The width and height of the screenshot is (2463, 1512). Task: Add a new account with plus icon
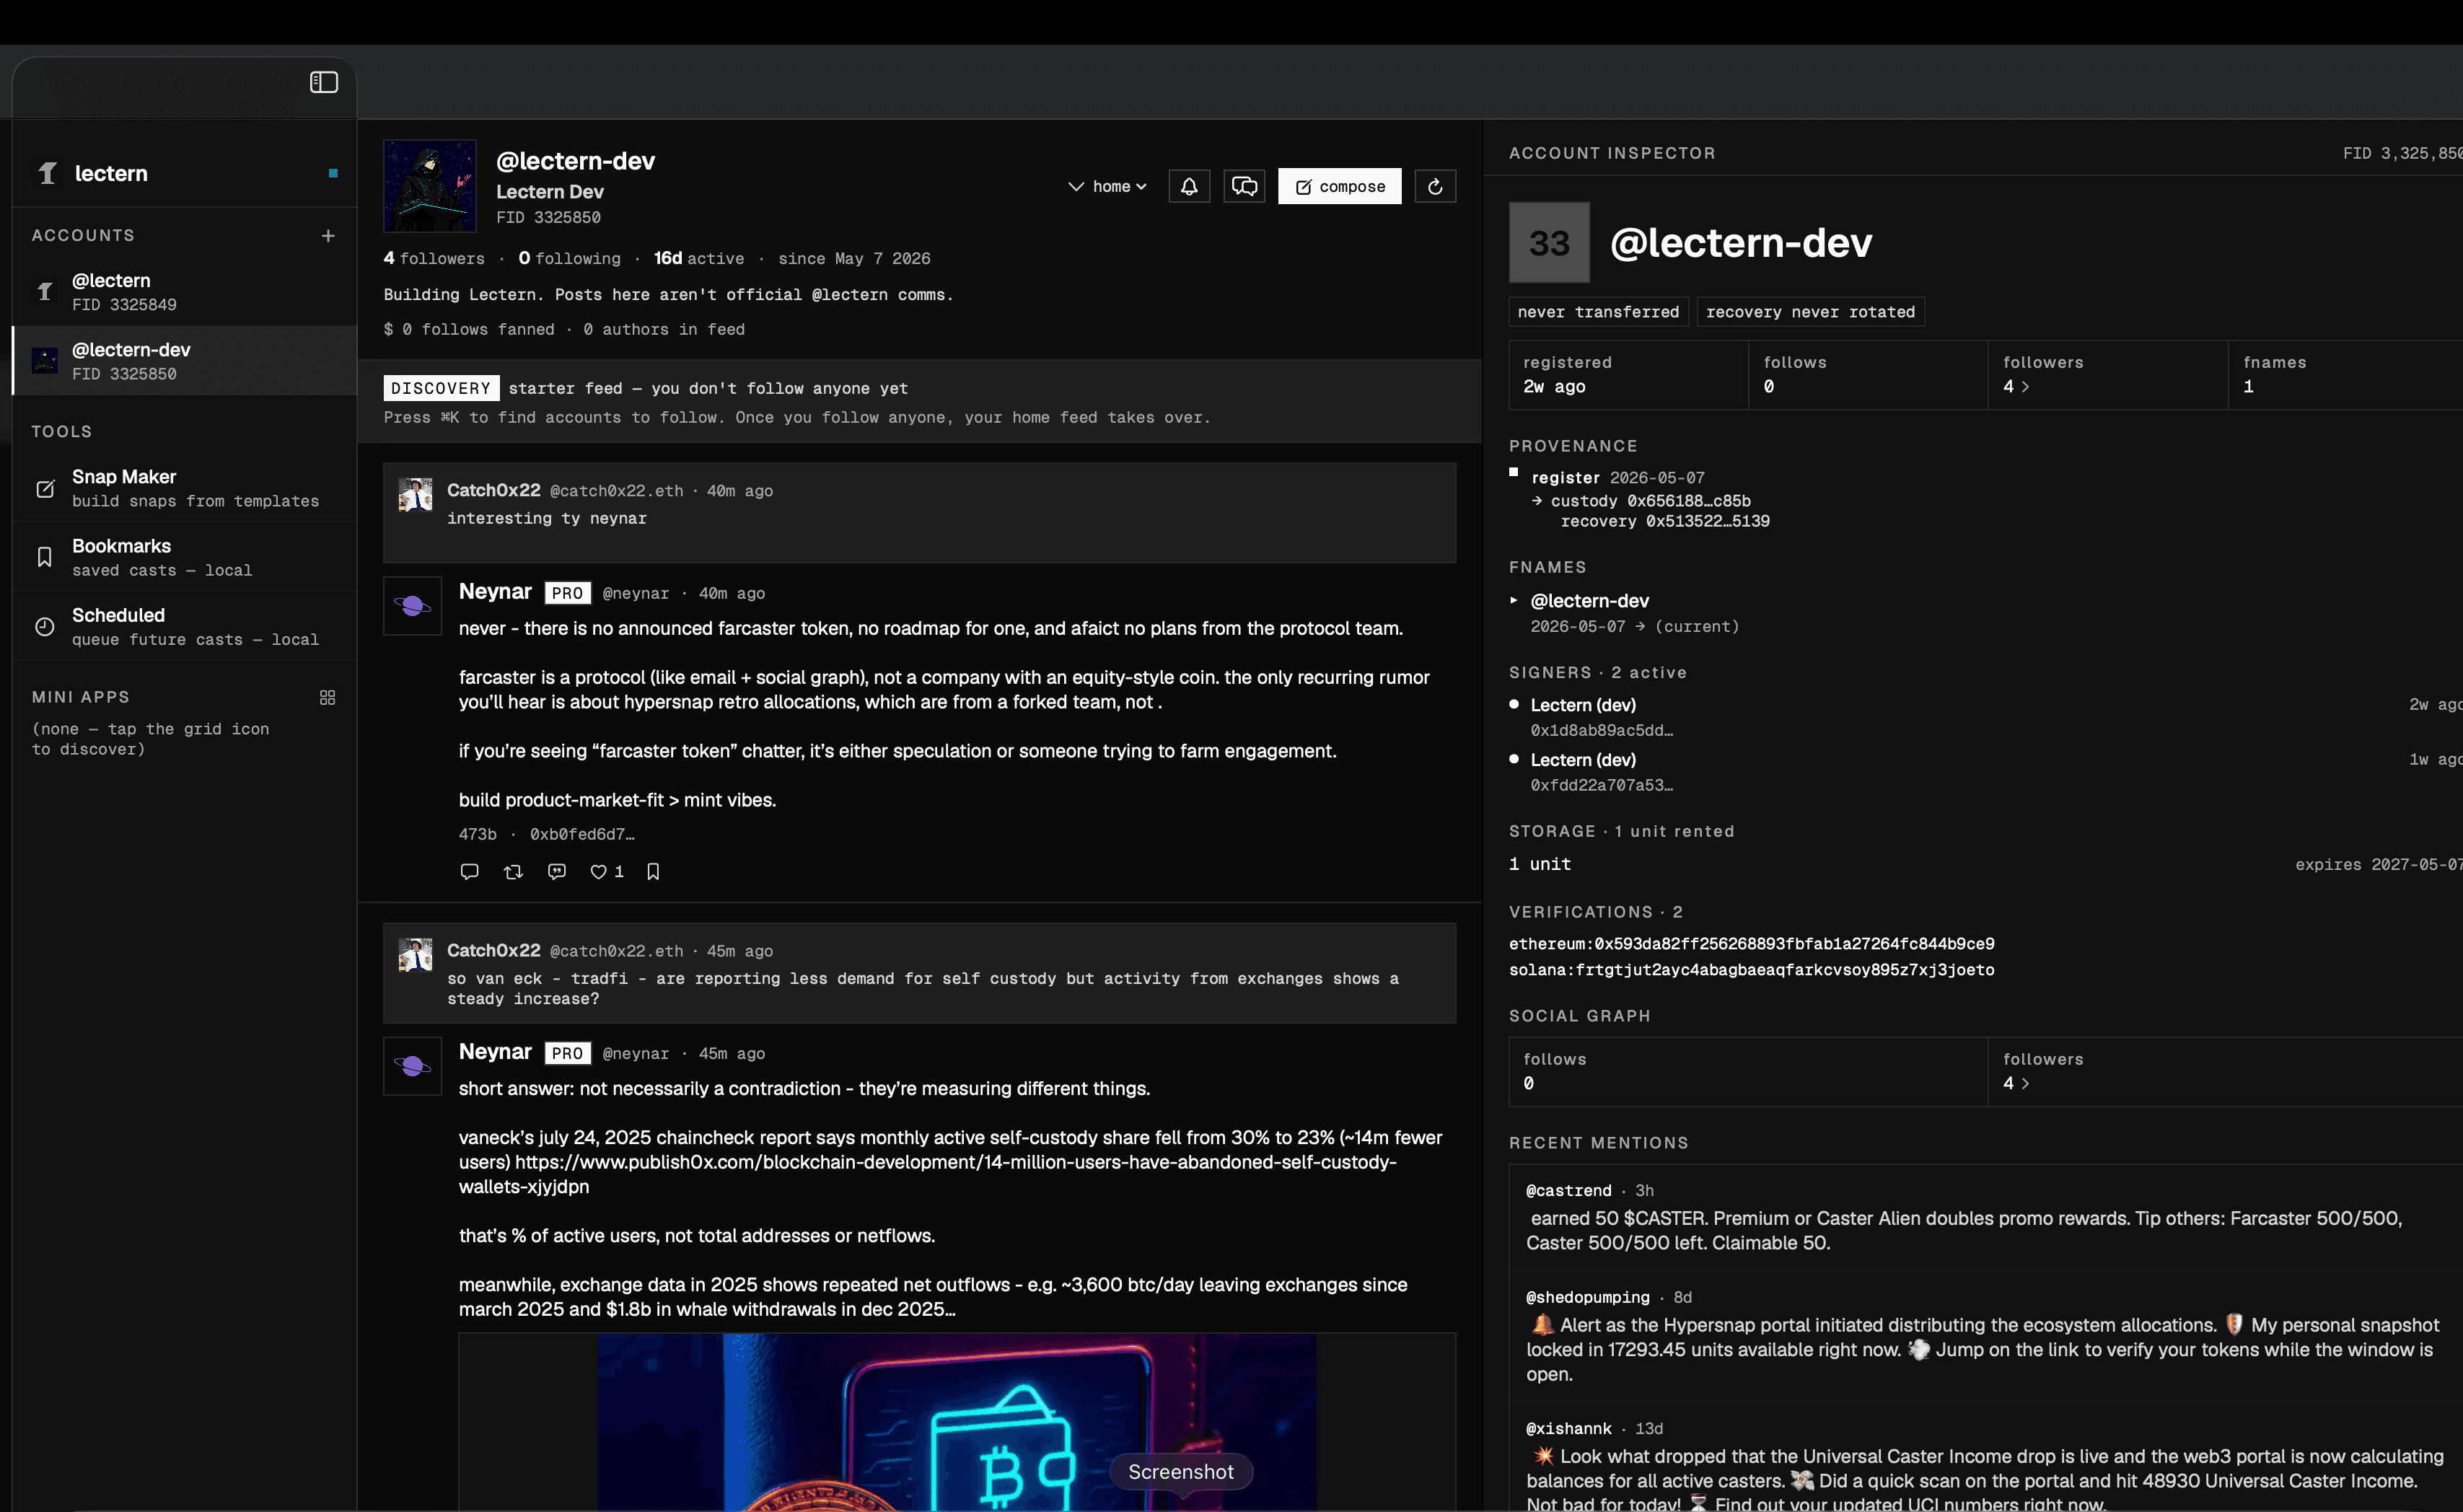pyautogui.click(x=328, y=236)
